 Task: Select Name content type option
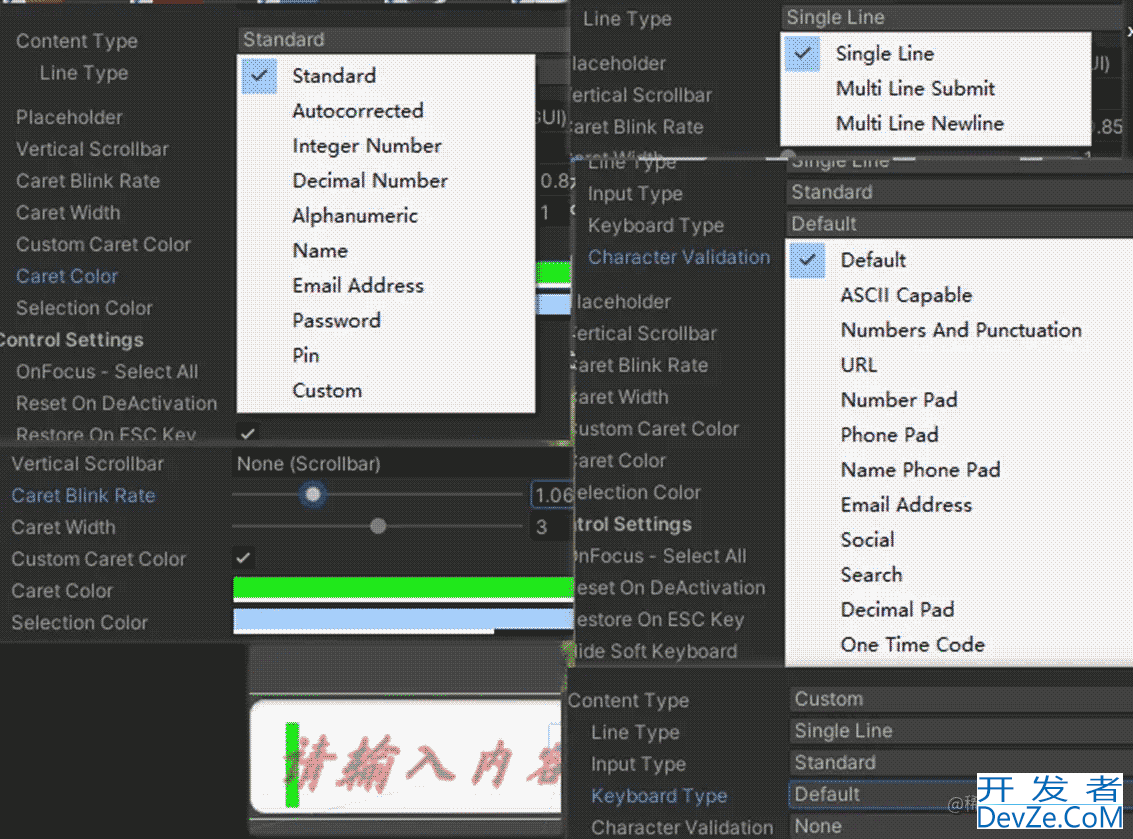[x=320, y=251]
